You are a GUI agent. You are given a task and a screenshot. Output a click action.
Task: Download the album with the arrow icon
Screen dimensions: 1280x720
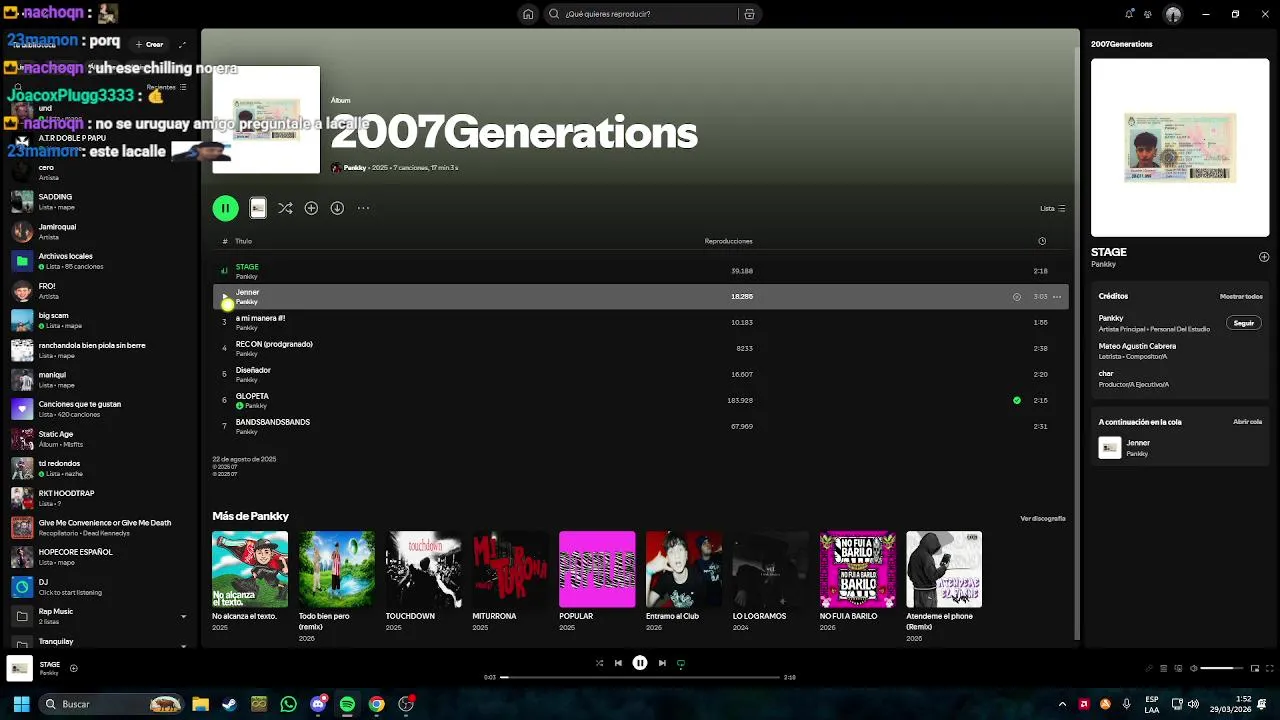coord(337,208)
